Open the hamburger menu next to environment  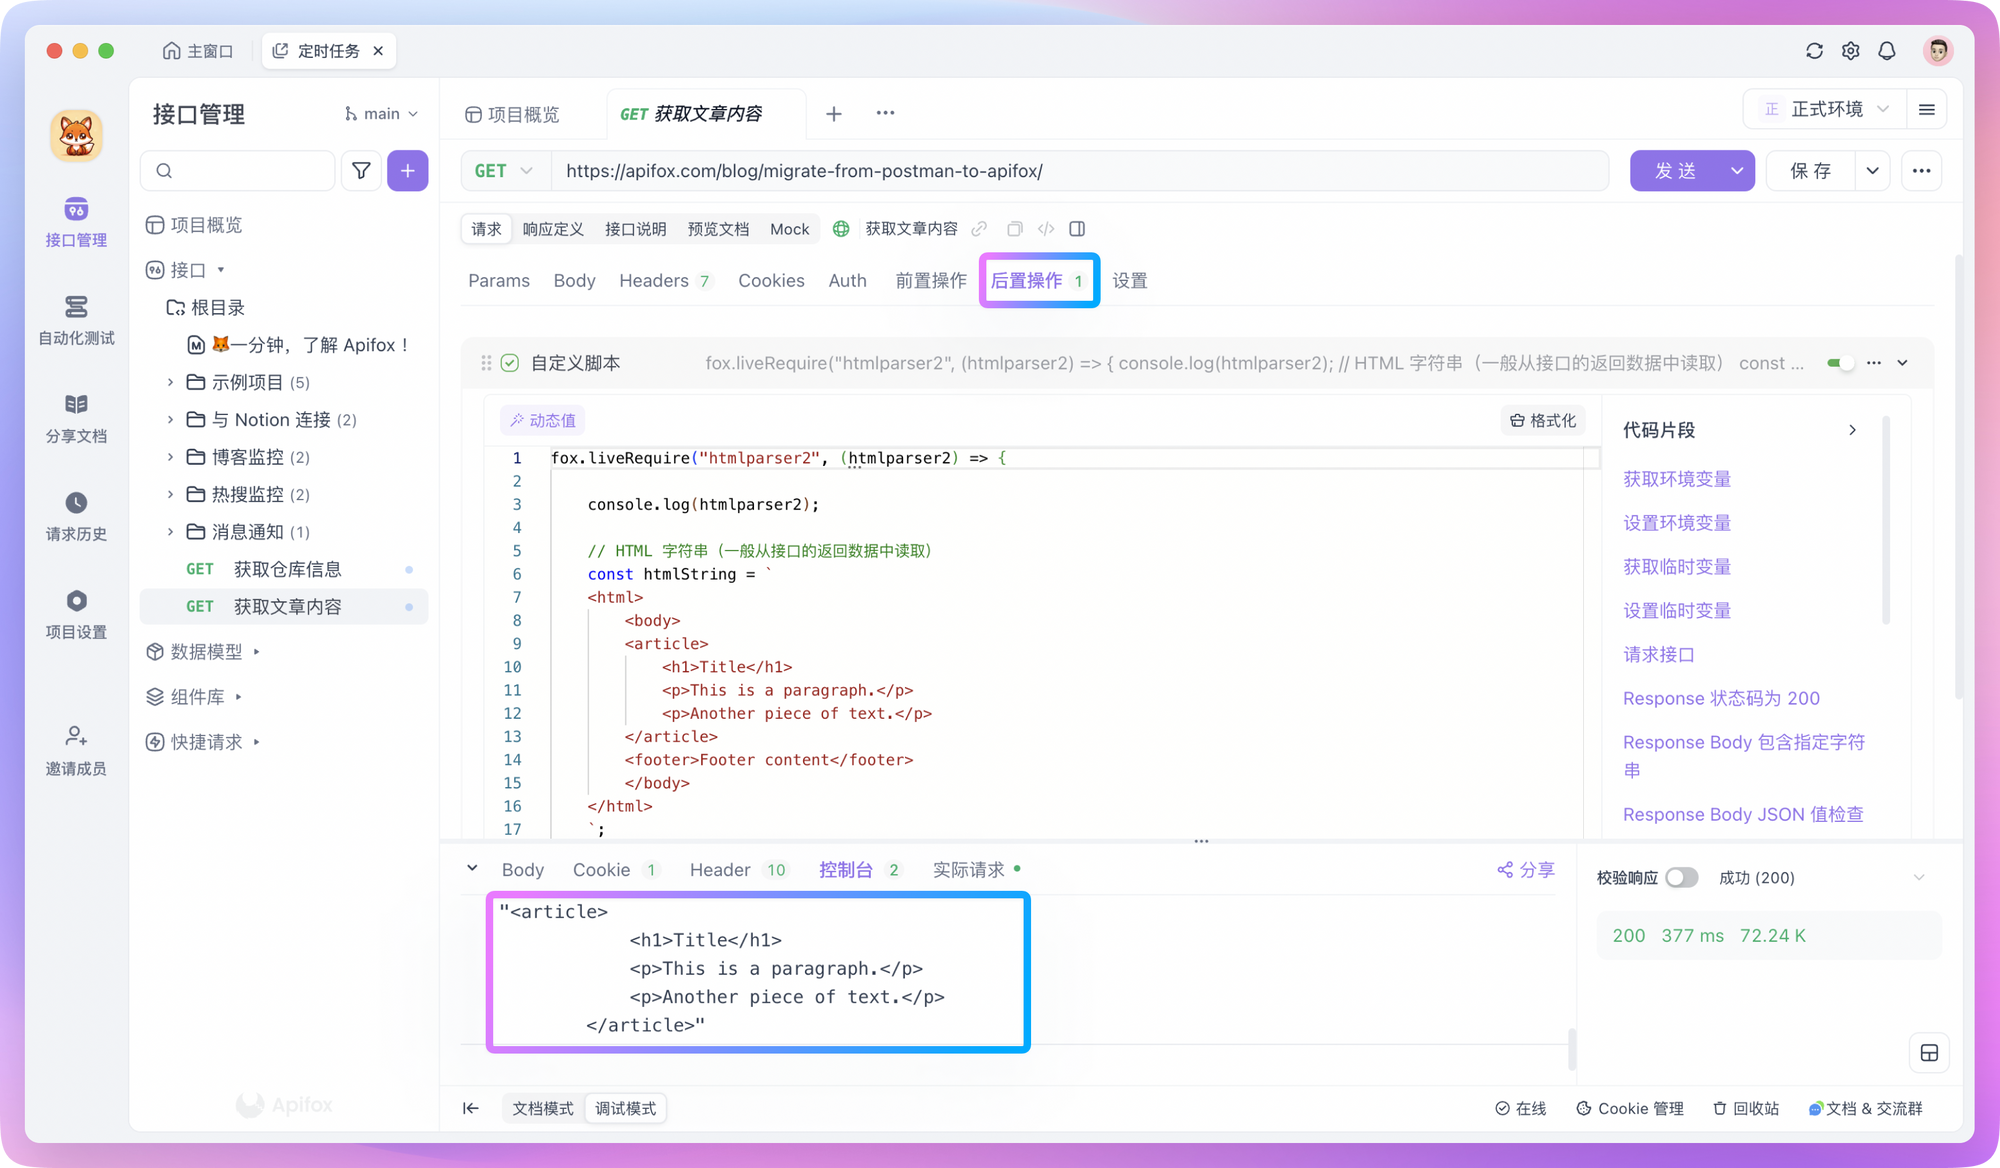pos(1927,110)
